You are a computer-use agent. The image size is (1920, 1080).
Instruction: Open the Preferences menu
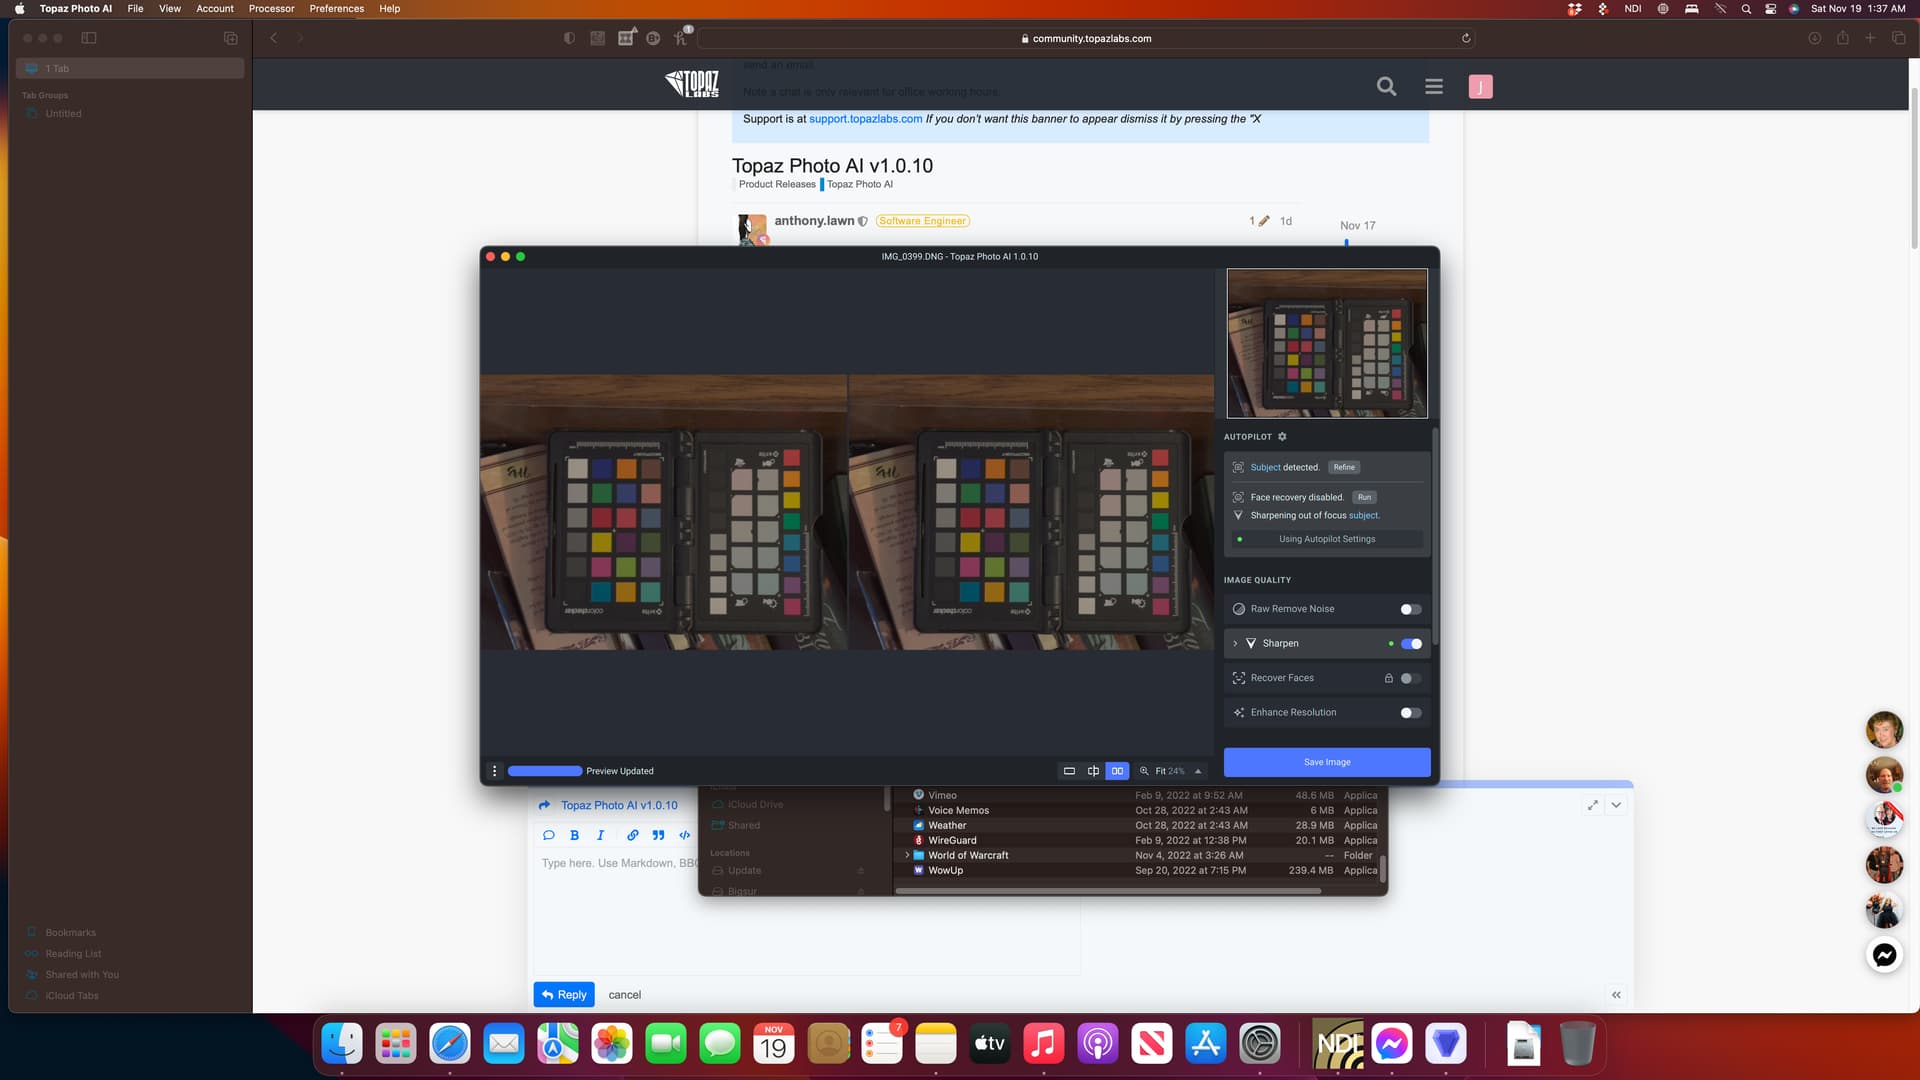(x=336, y=8)
